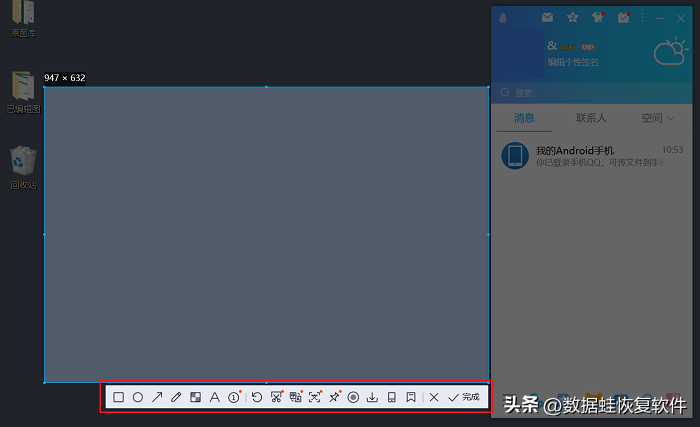Open QQ mailbox envelope icon
Screen dimensions: 700x427
pos(547,17)
